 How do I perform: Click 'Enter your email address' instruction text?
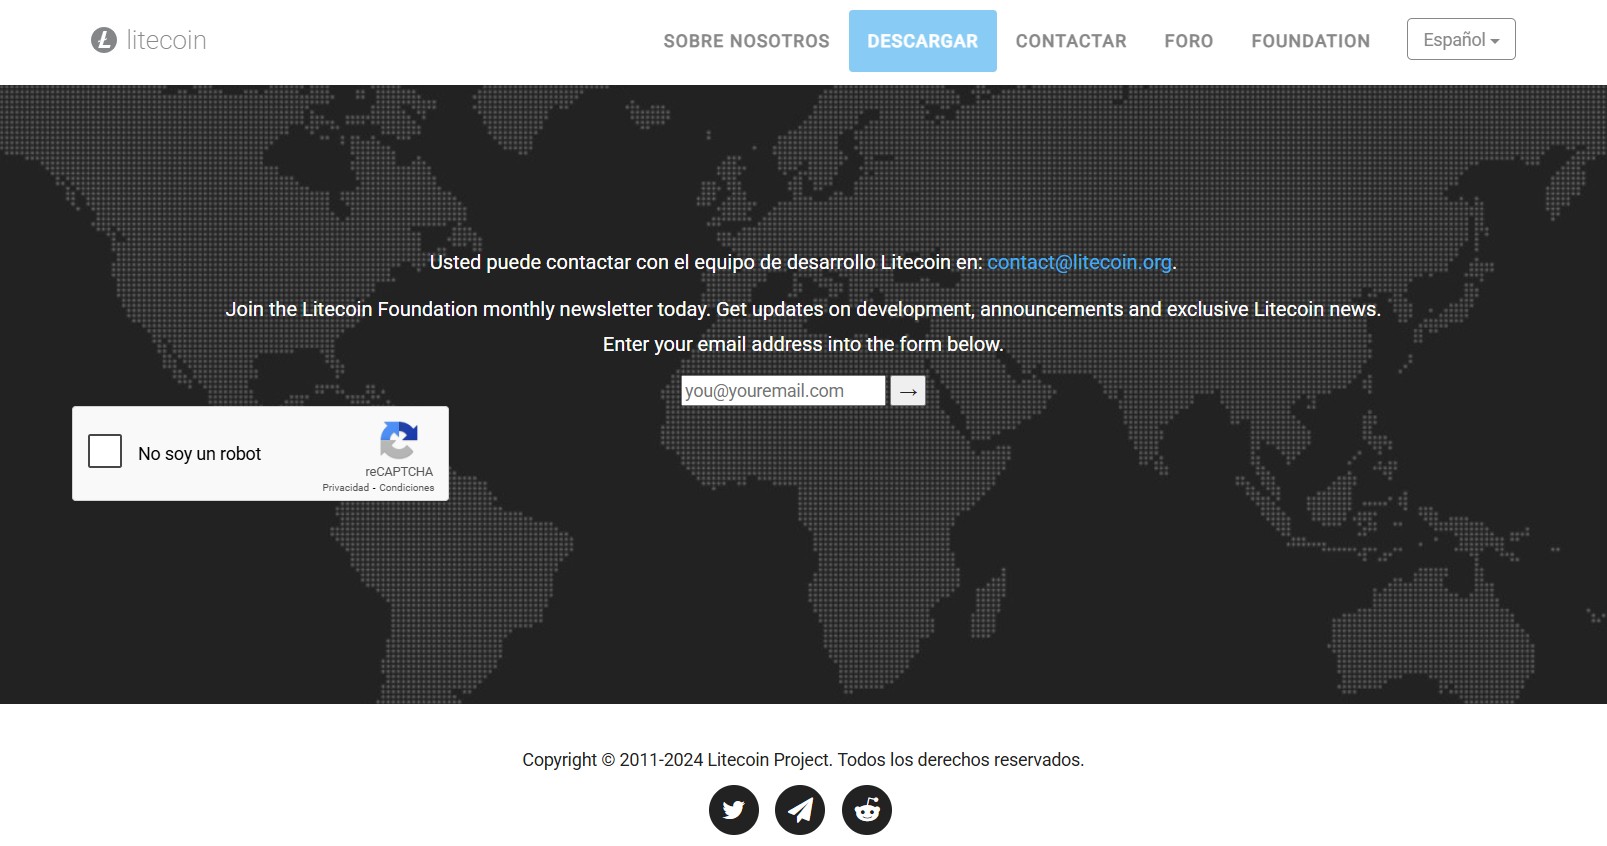803,344
